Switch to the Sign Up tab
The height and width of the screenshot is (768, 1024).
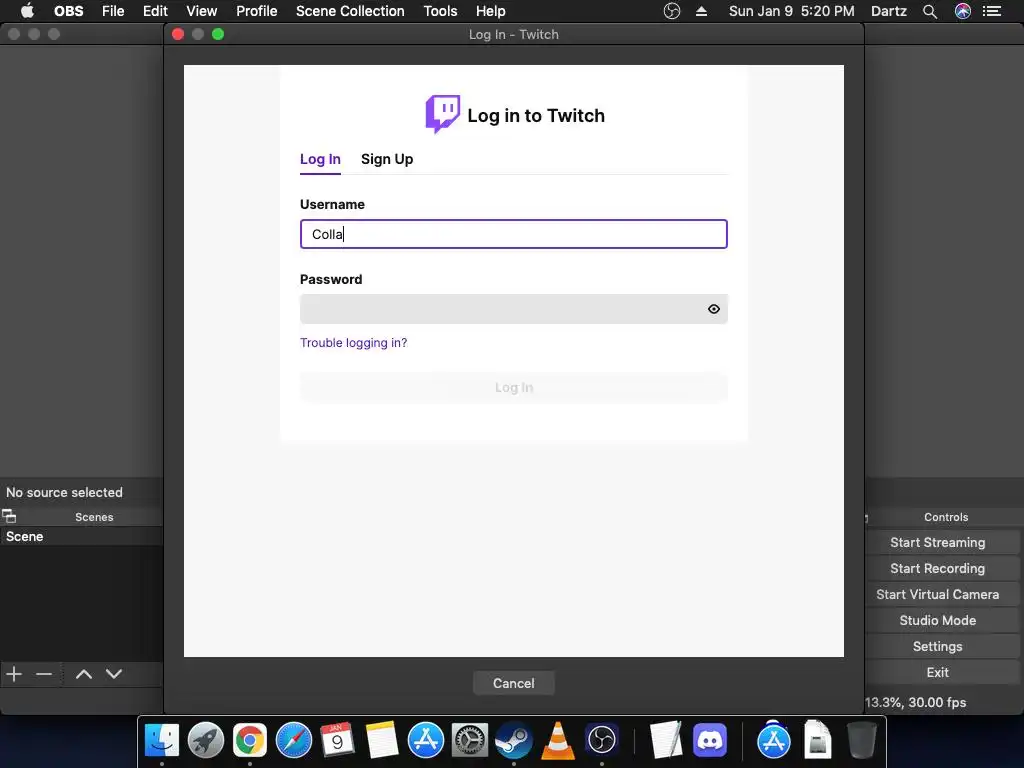(387, 159)
